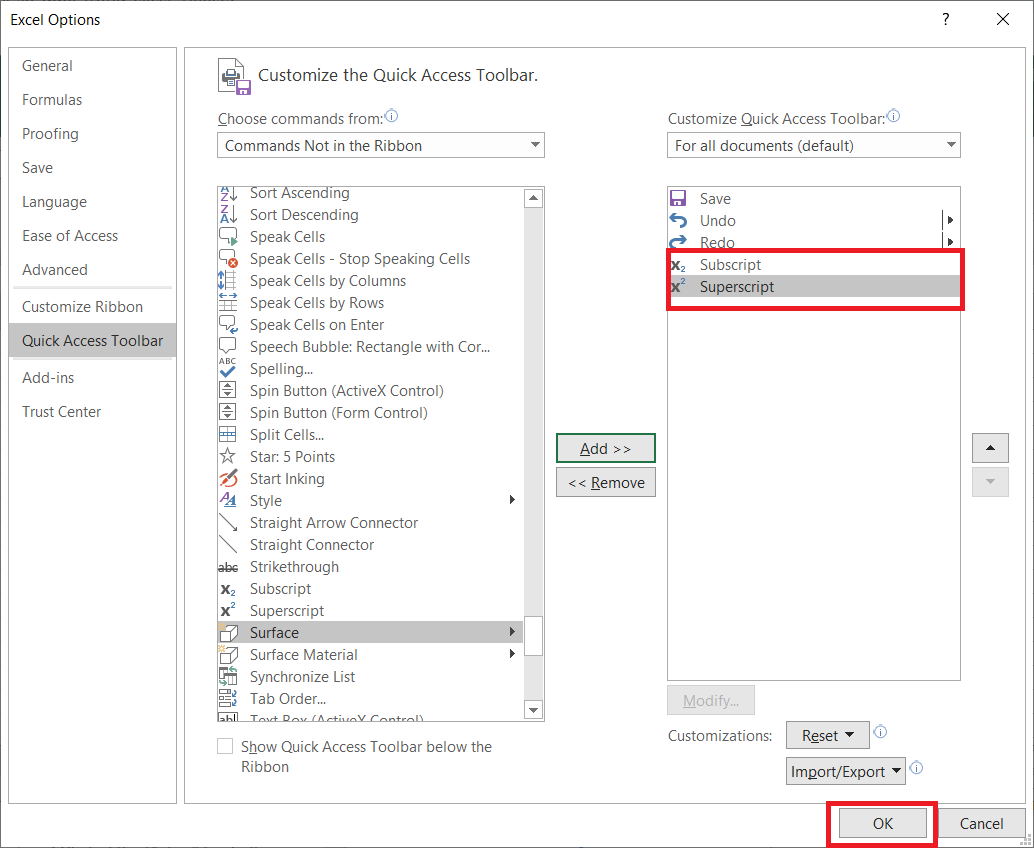Enable Show Quick Access Toolbar below the Ribbon
The width and height of the screenshot is (1034, 848).
(226, 746)
